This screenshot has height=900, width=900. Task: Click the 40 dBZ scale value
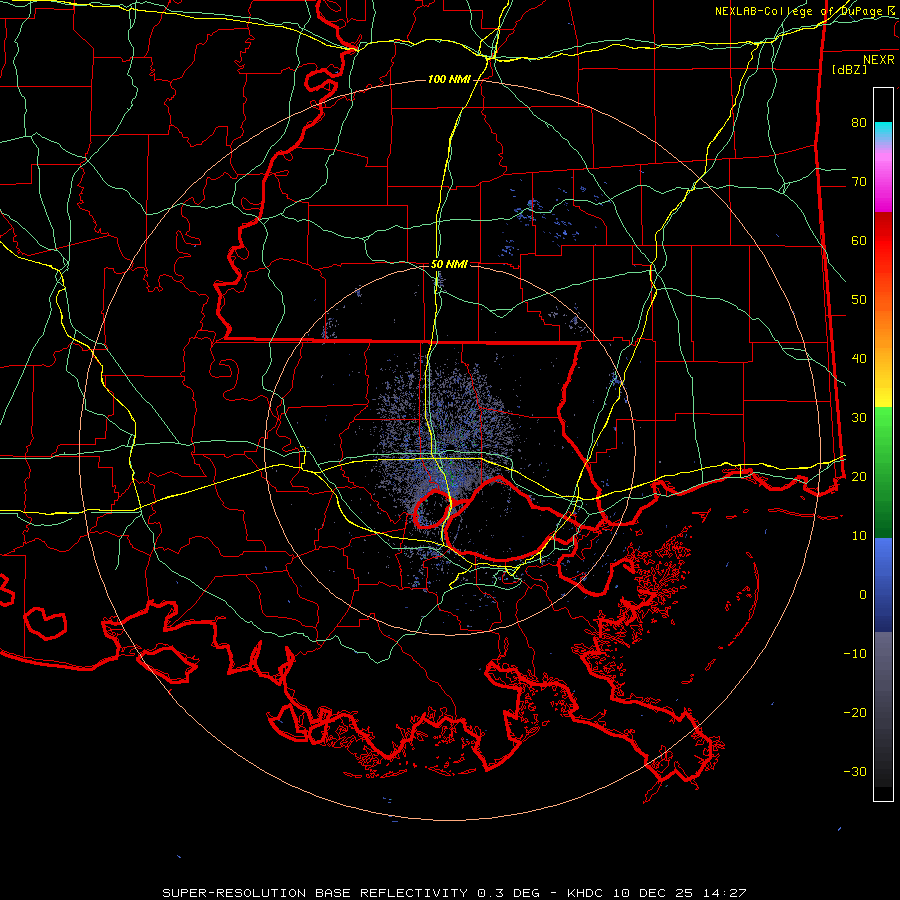[859, 359]
